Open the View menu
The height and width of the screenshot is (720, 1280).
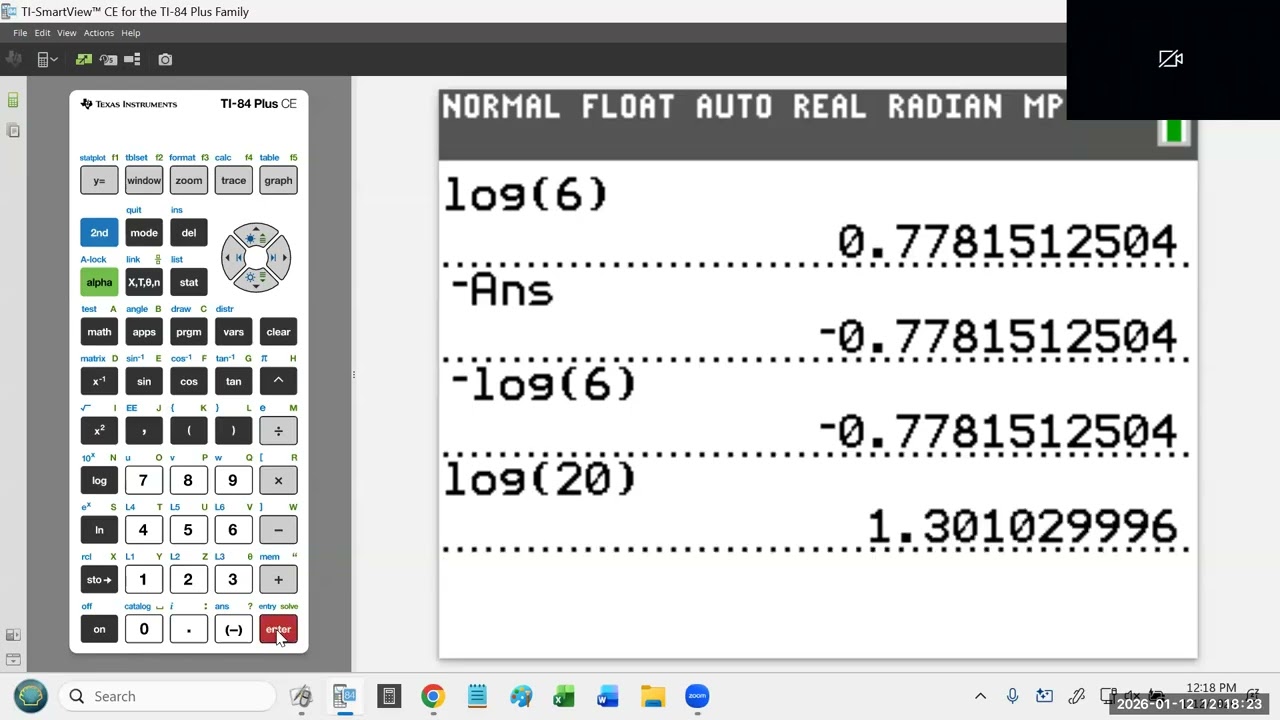click(x=66, y=33)
